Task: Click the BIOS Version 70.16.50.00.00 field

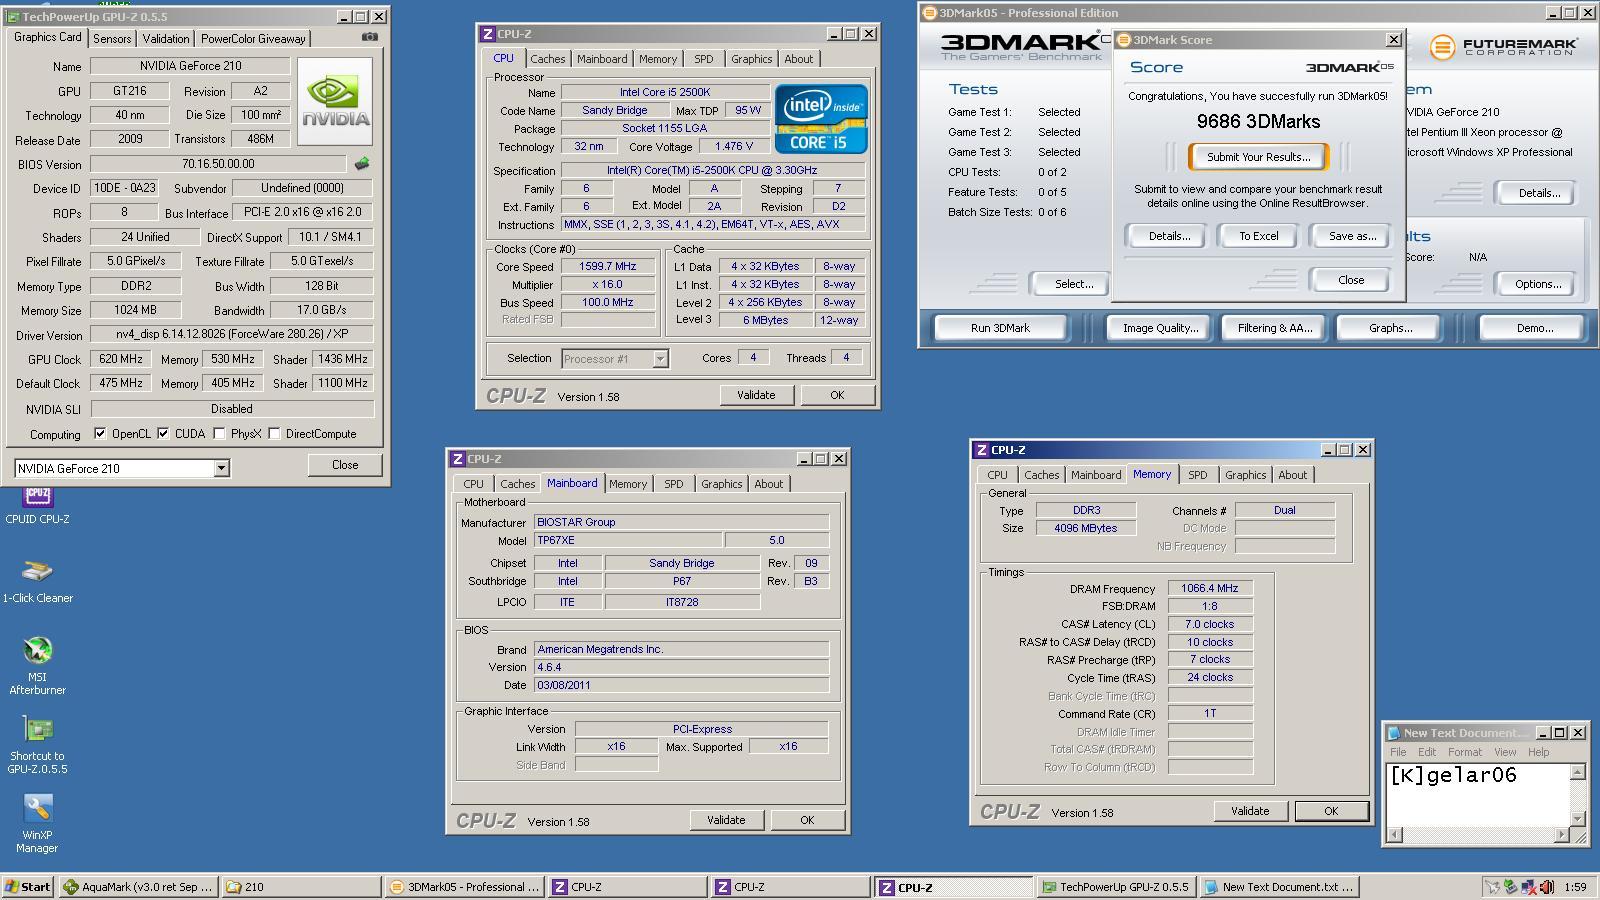Action: point(219,164)
